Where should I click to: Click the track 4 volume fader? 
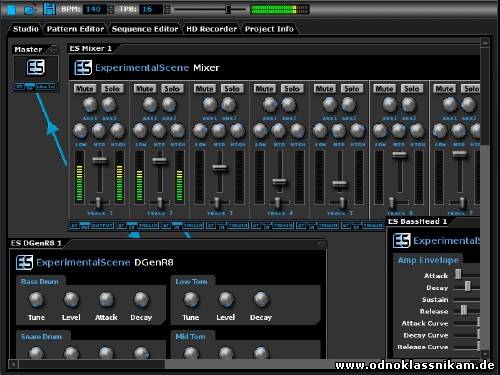coord(279,182)
